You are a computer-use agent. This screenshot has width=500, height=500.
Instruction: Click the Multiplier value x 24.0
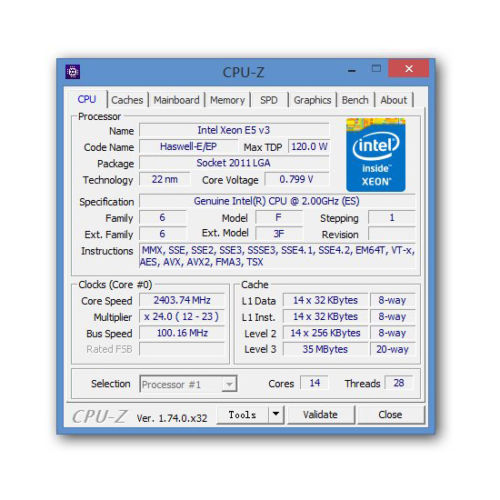pyautogui.click(x=182, y=316)
